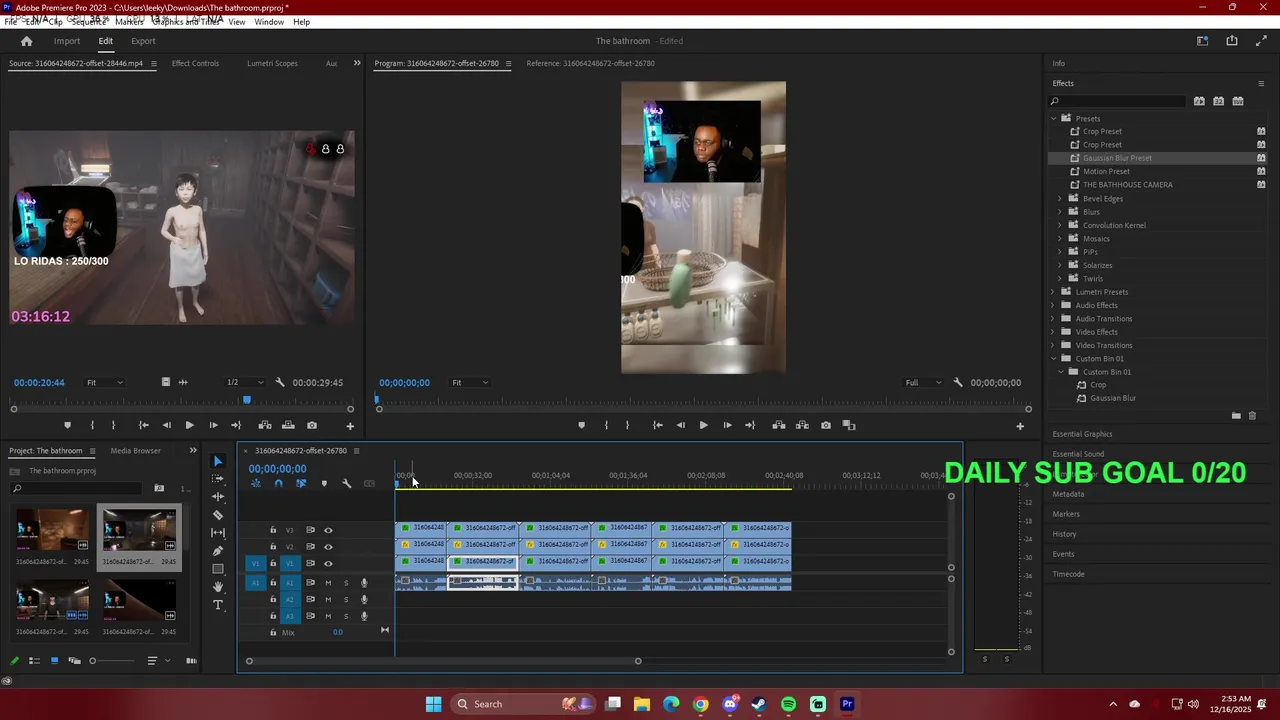Click Export Frame camera in Source monitor

(312, 425)
